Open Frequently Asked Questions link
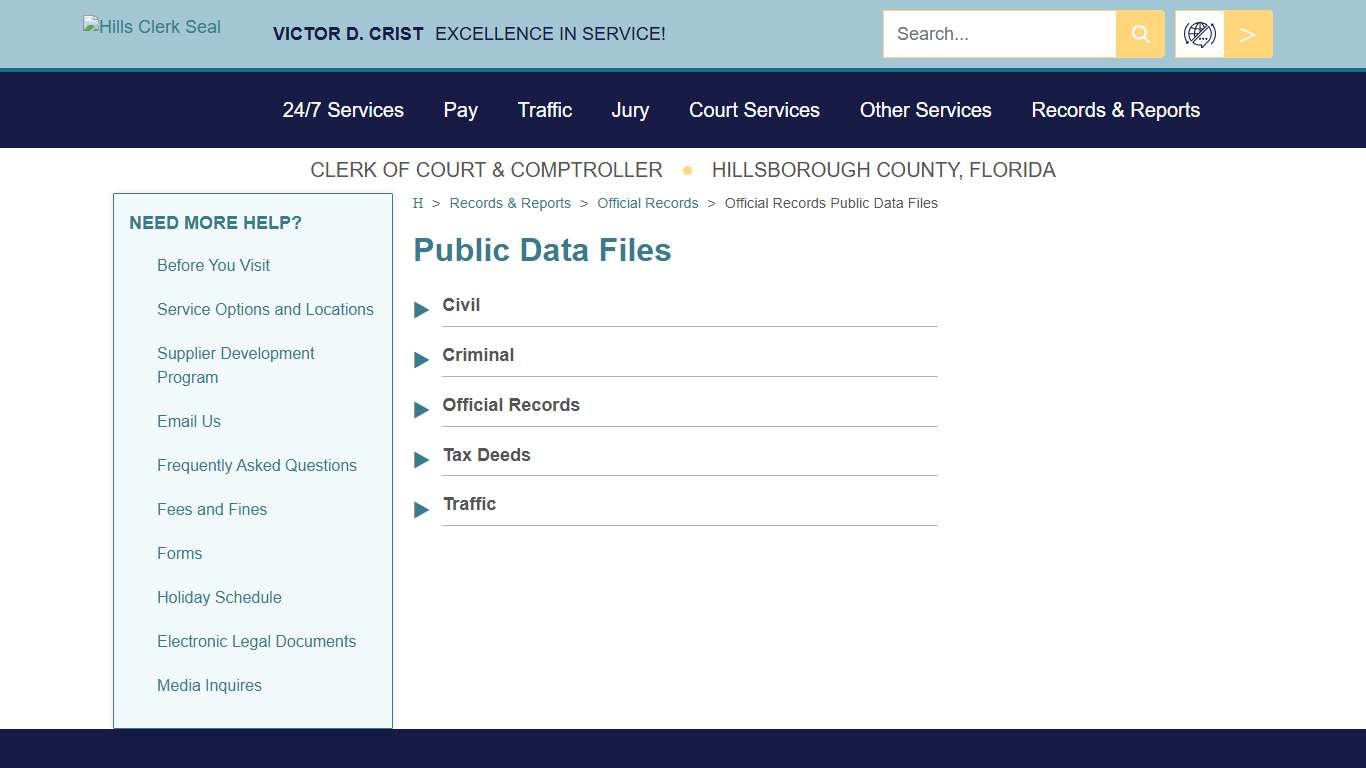 tap(256, 465)
